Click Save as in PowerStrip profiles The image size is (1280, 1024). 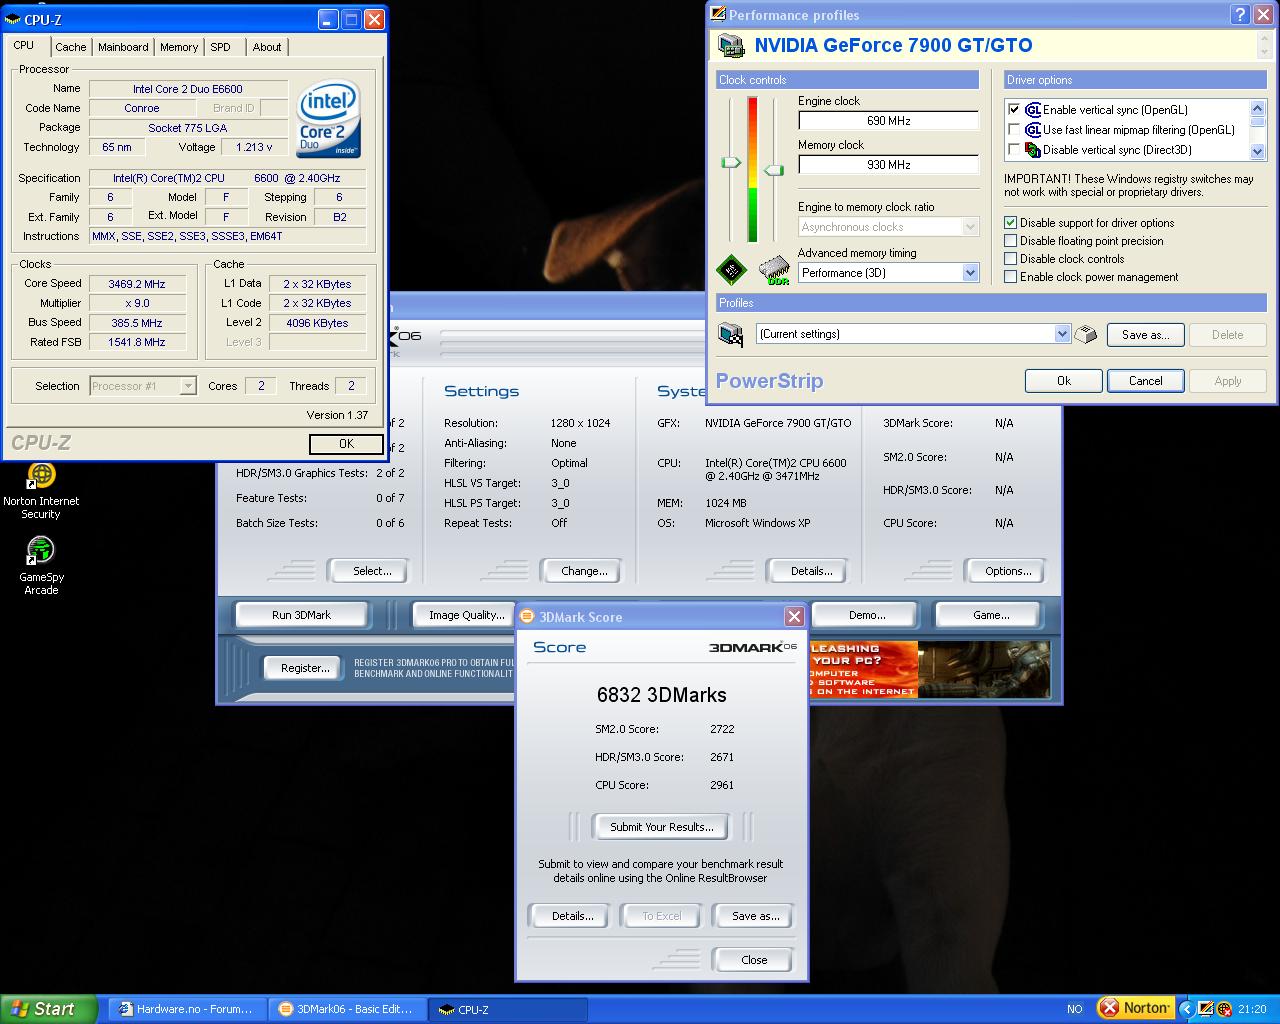pos(1145,335)
